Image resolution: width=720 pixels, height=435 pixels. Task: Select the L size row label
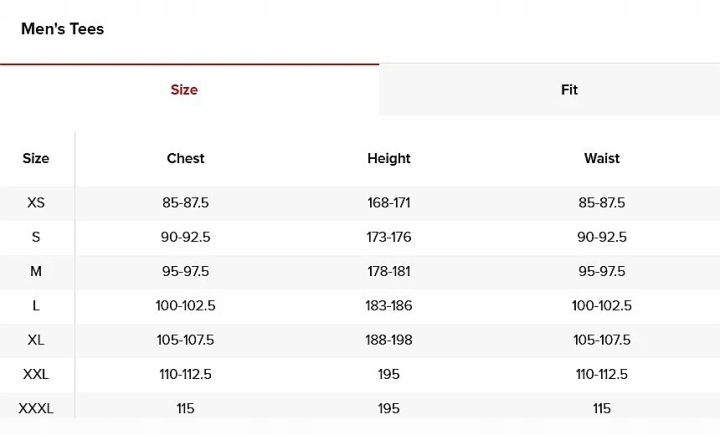[36, 306]
